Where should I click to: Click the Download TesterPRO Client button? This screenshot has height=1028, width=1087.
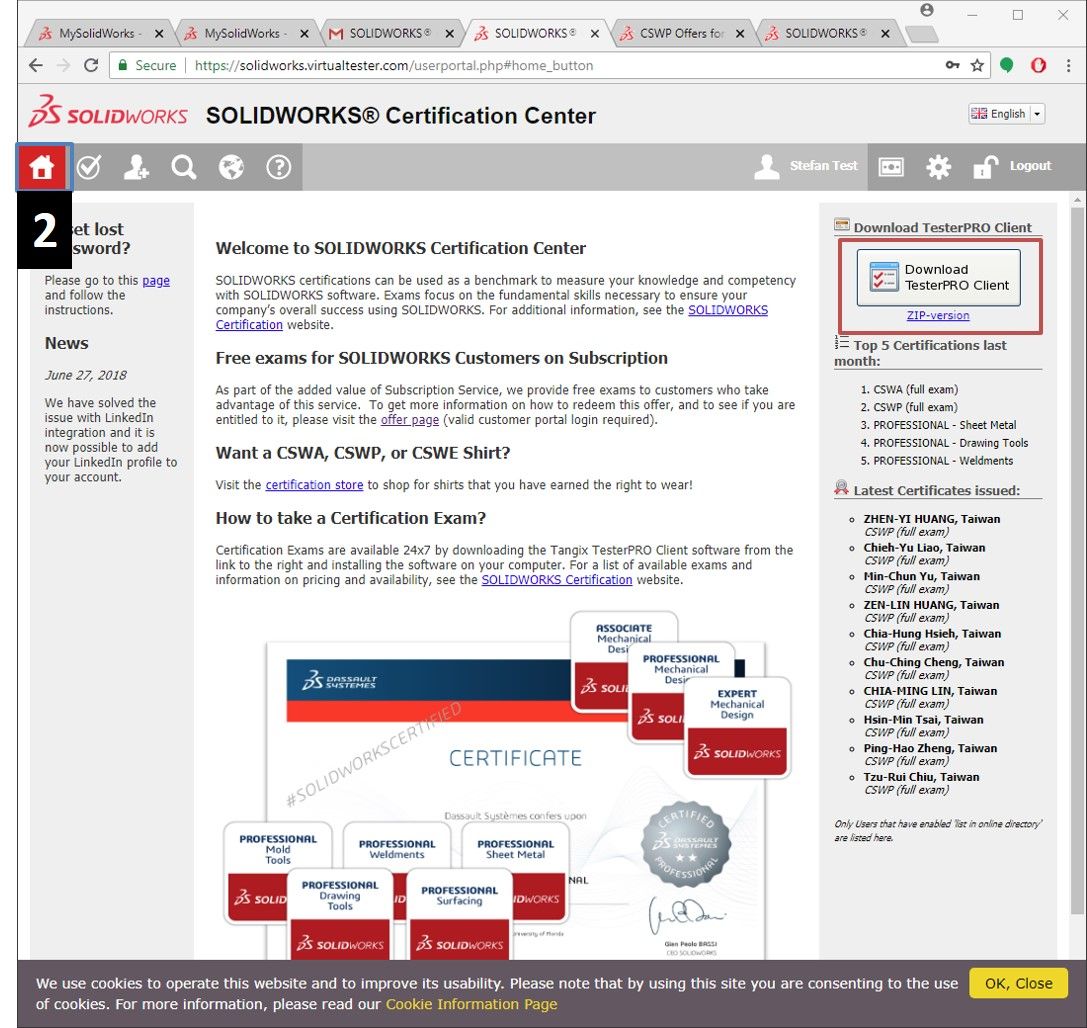pyautogui.click(x=938, y=276)
